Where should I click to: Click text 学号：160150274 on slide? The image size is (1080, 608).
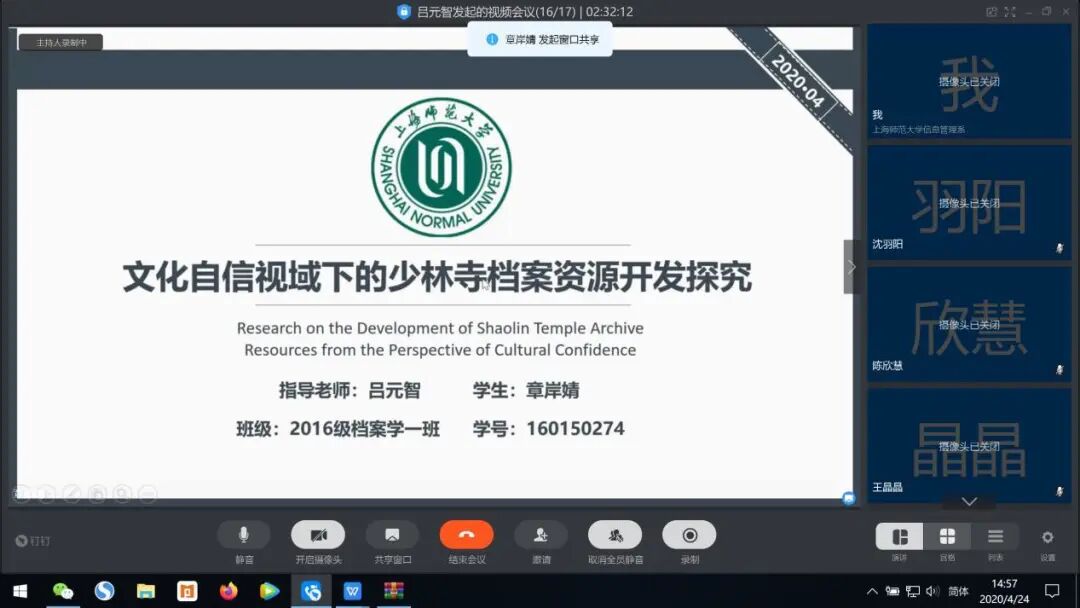tap(548, 428)
